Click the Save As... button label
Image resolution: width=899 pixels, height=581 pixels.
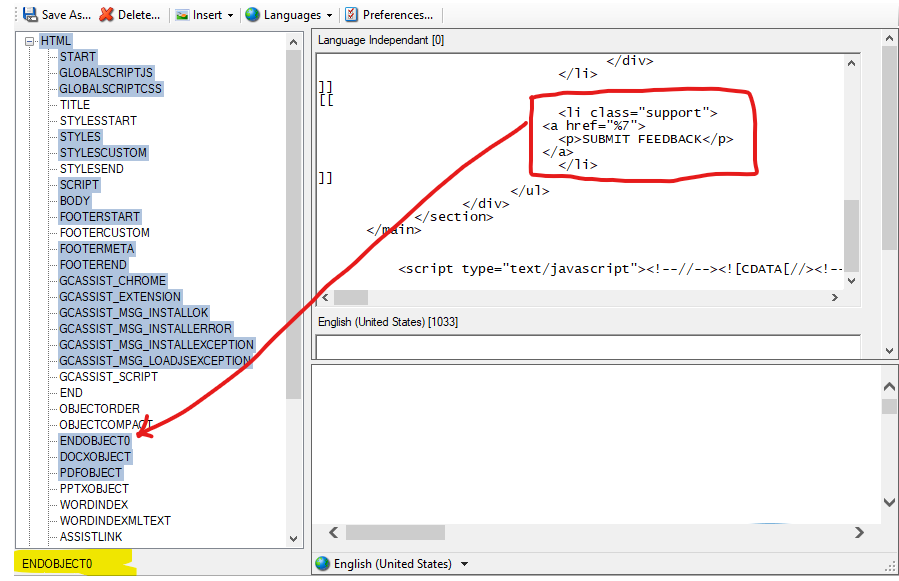point(67,15)
